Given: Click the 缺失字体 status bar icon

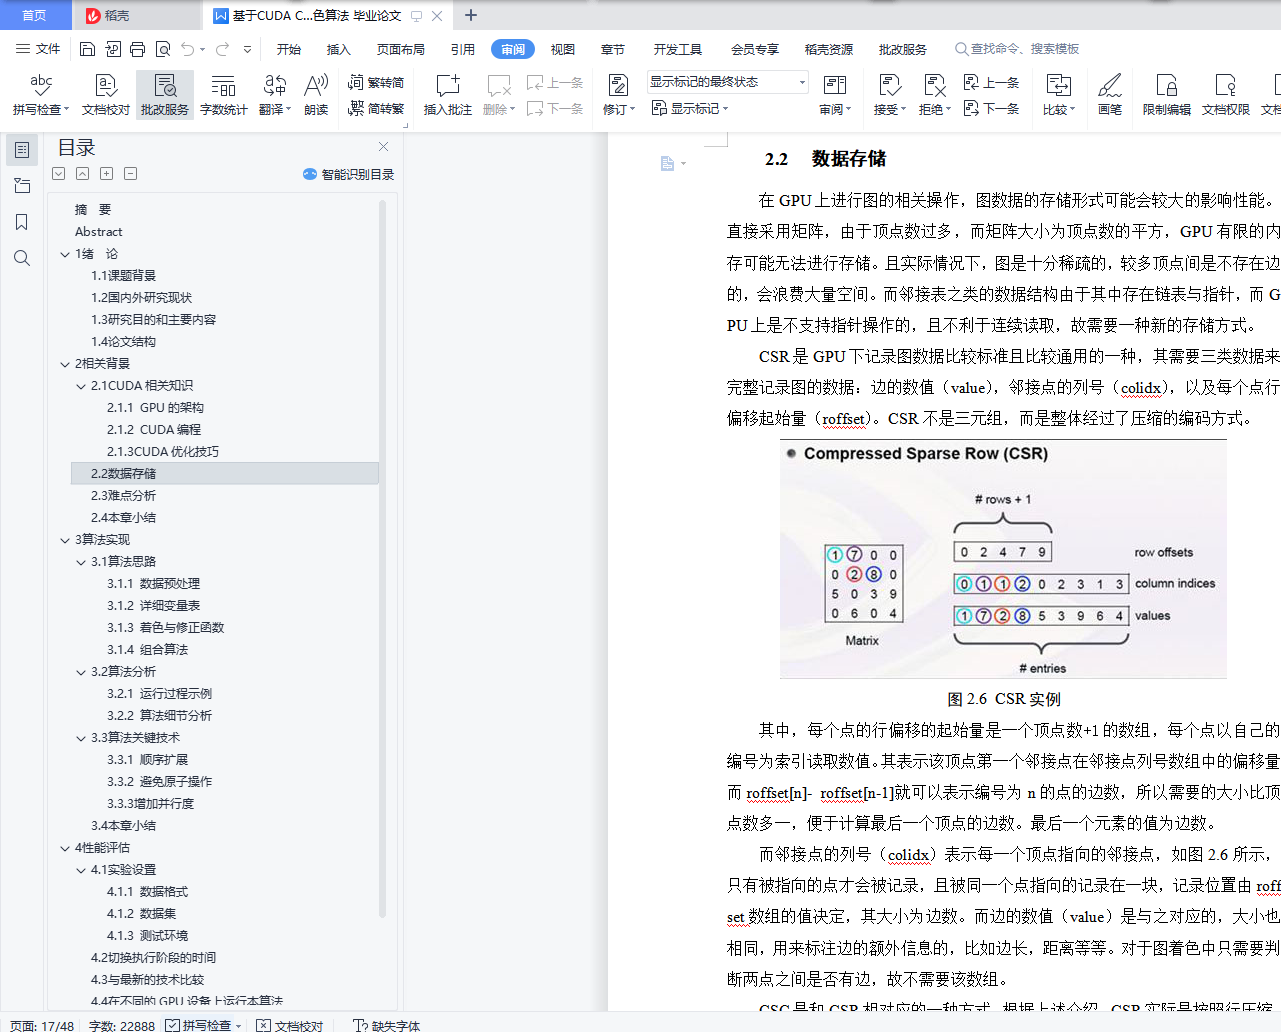Looking at the screenshot, I should pos(387,1025).
